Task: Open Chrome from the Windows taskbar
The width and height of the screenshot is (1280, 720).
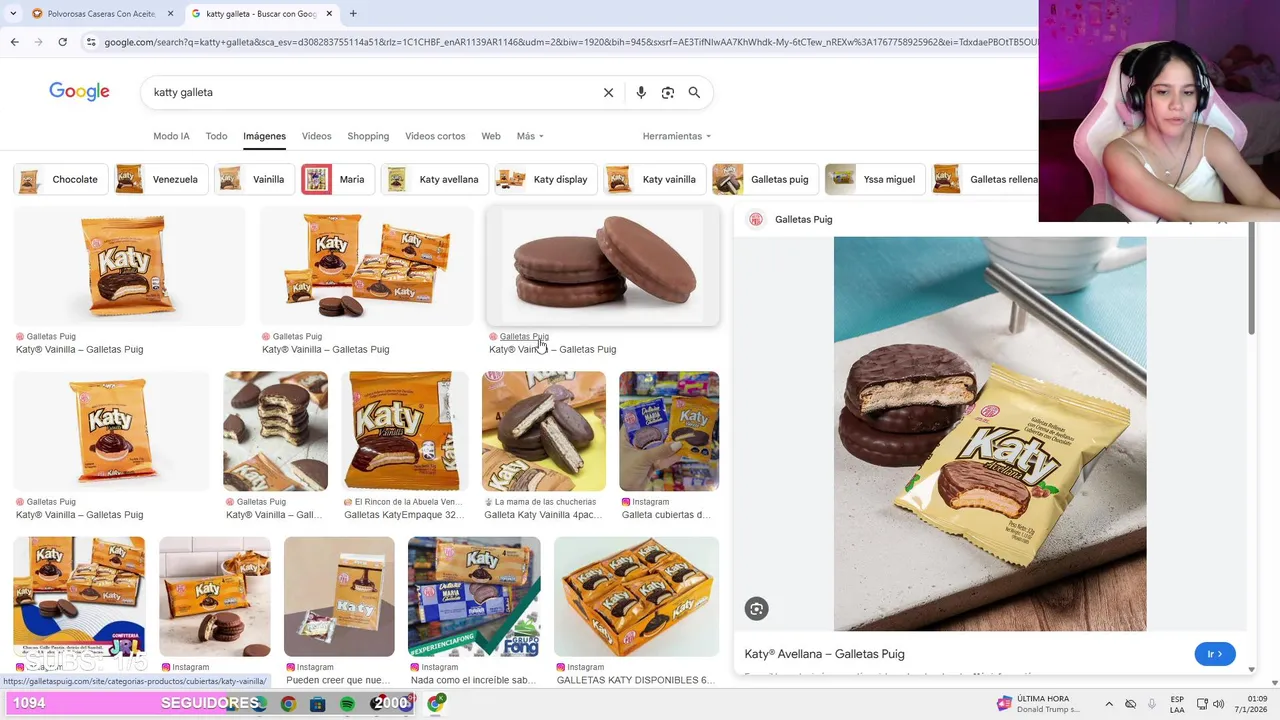Action: [288, 704]
